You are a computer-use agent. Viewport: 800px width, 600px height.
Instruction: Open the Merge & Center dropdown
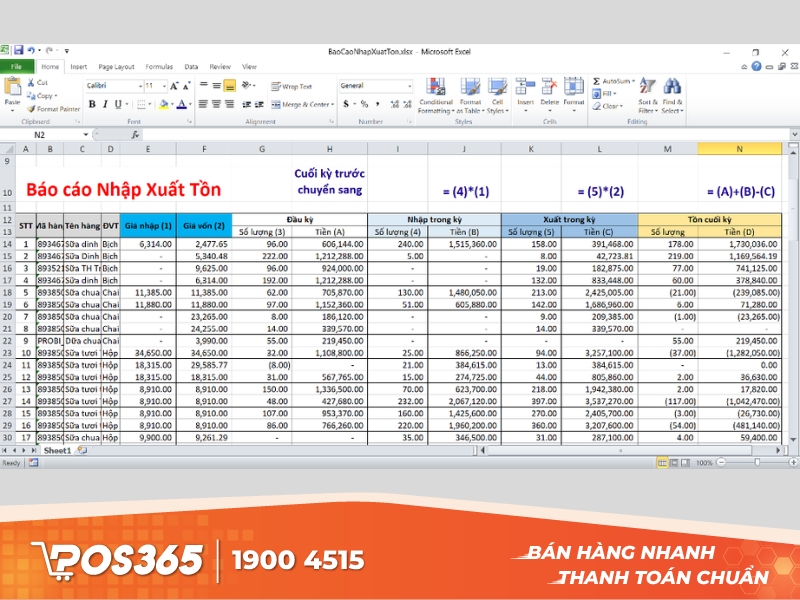tap(332, 104)
